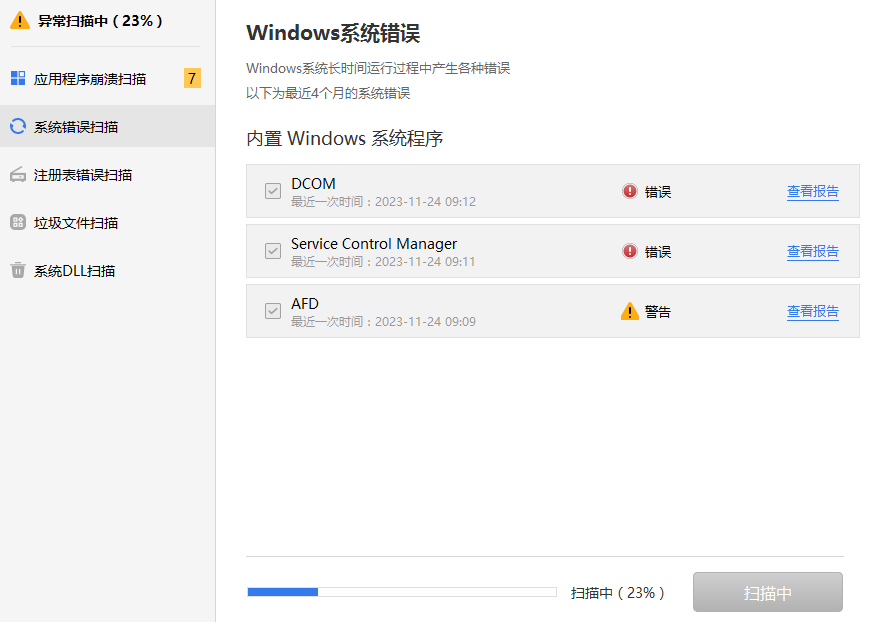Open 查看报告 link for DCOM
This screenshot has width=869, height=622.
[x=812, y=192]
